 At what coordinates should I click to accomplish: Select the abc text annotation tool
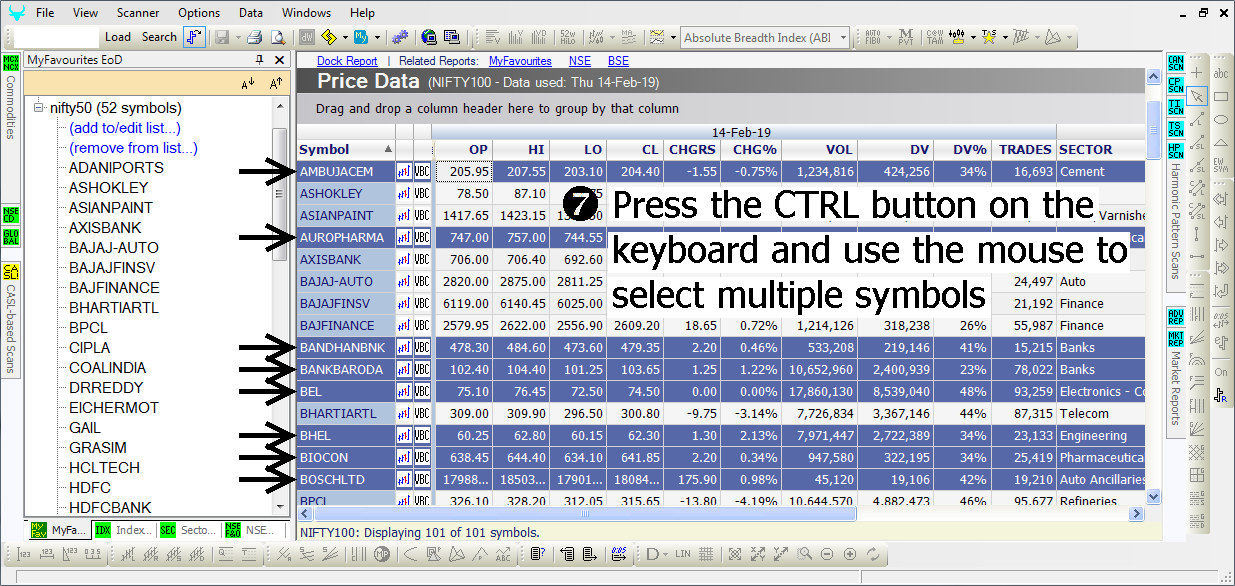(1221, 73)
